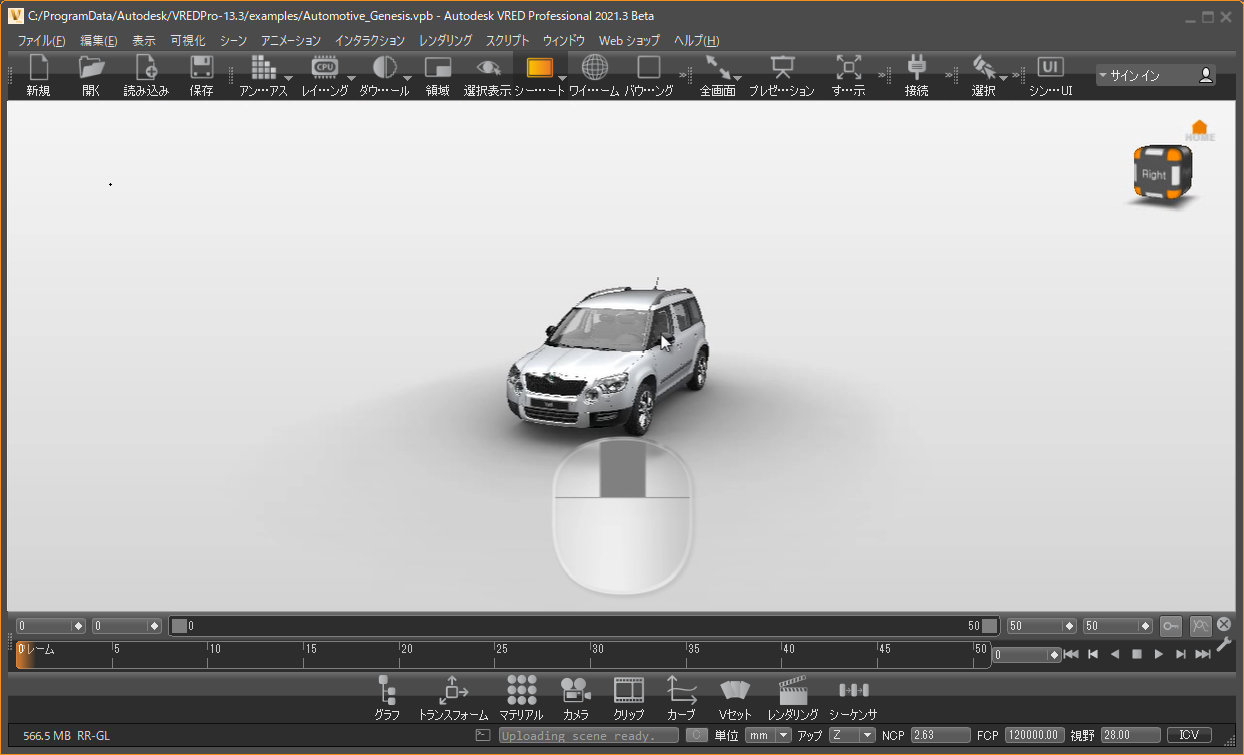Click the Right face of view cube

pos(1154,174)
